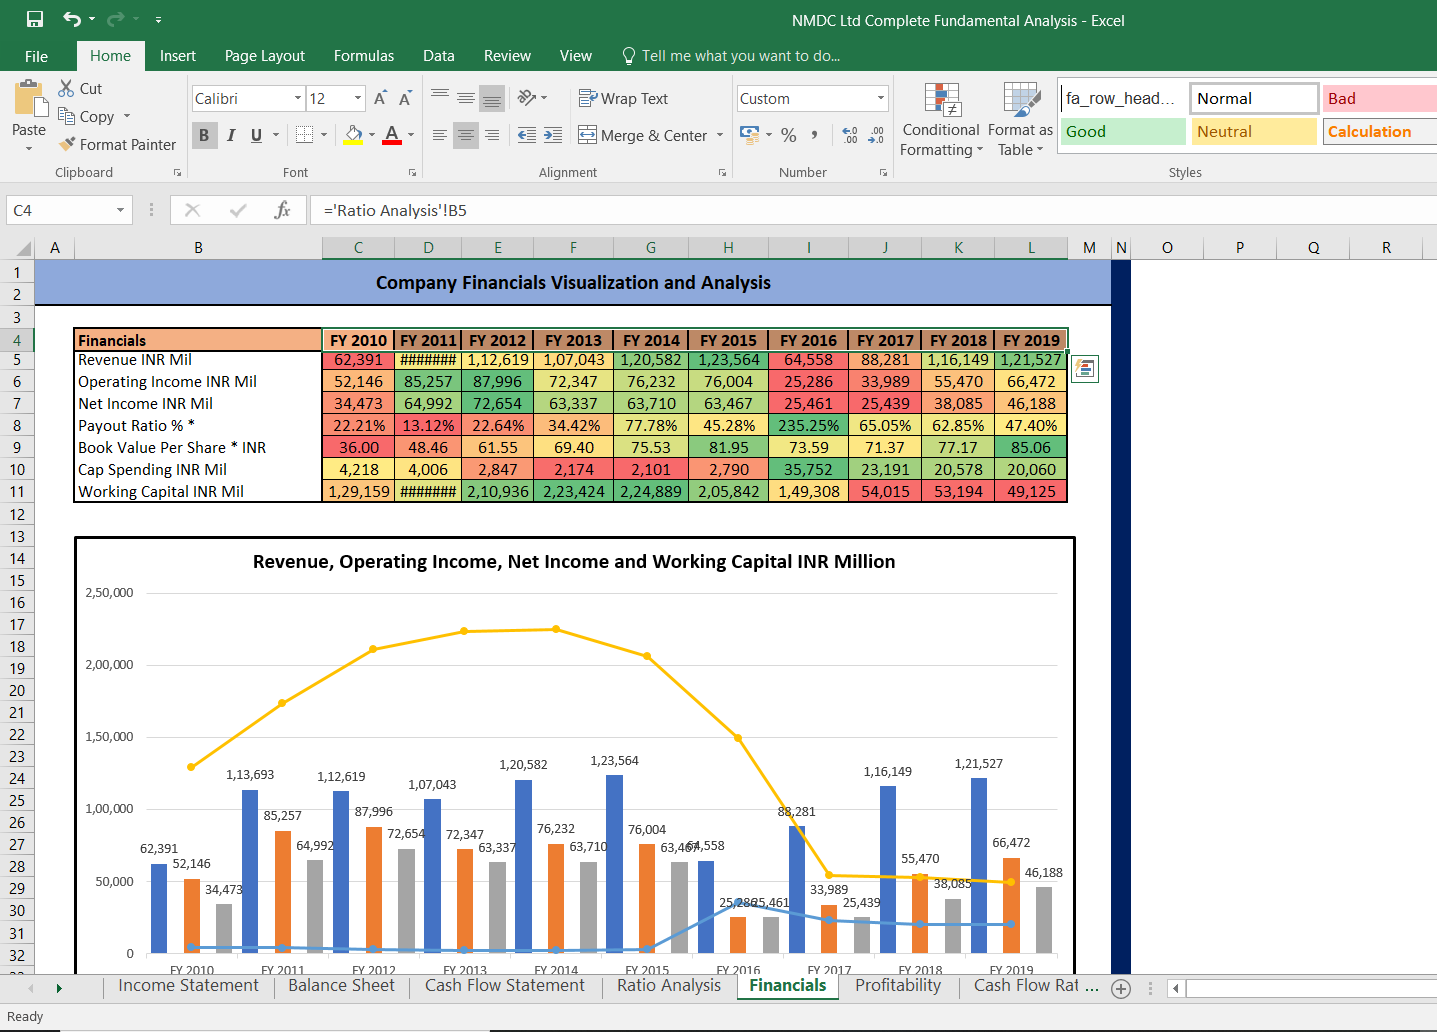Click the Decrease Decimal icon

pyautogui.click(x=876, y=135)
